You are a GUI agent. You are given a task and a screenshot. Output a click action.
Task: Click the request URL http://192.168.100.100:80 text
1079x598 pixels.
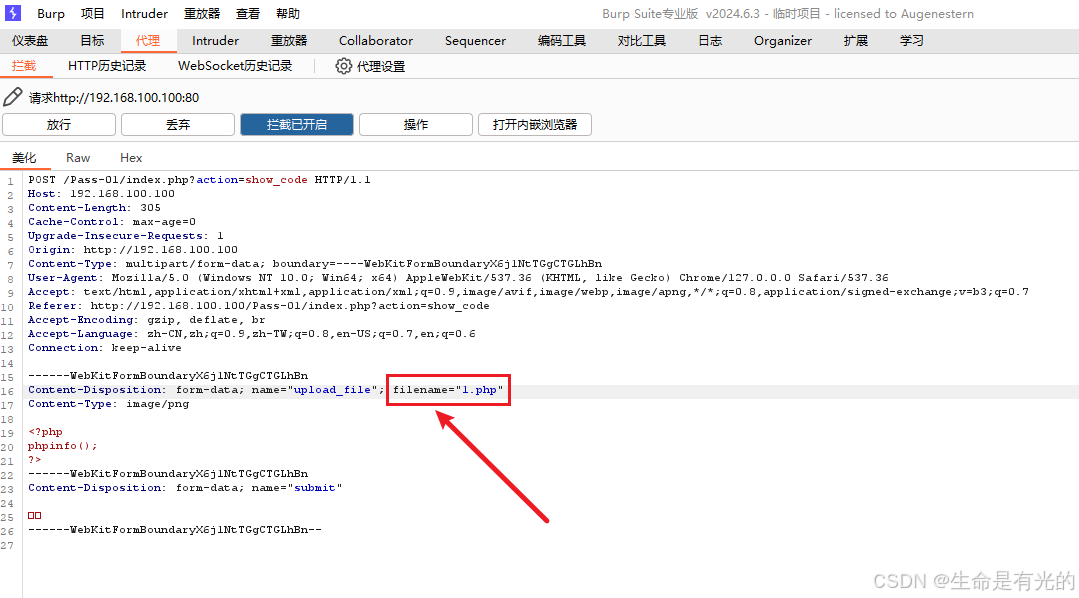[126, 98]
